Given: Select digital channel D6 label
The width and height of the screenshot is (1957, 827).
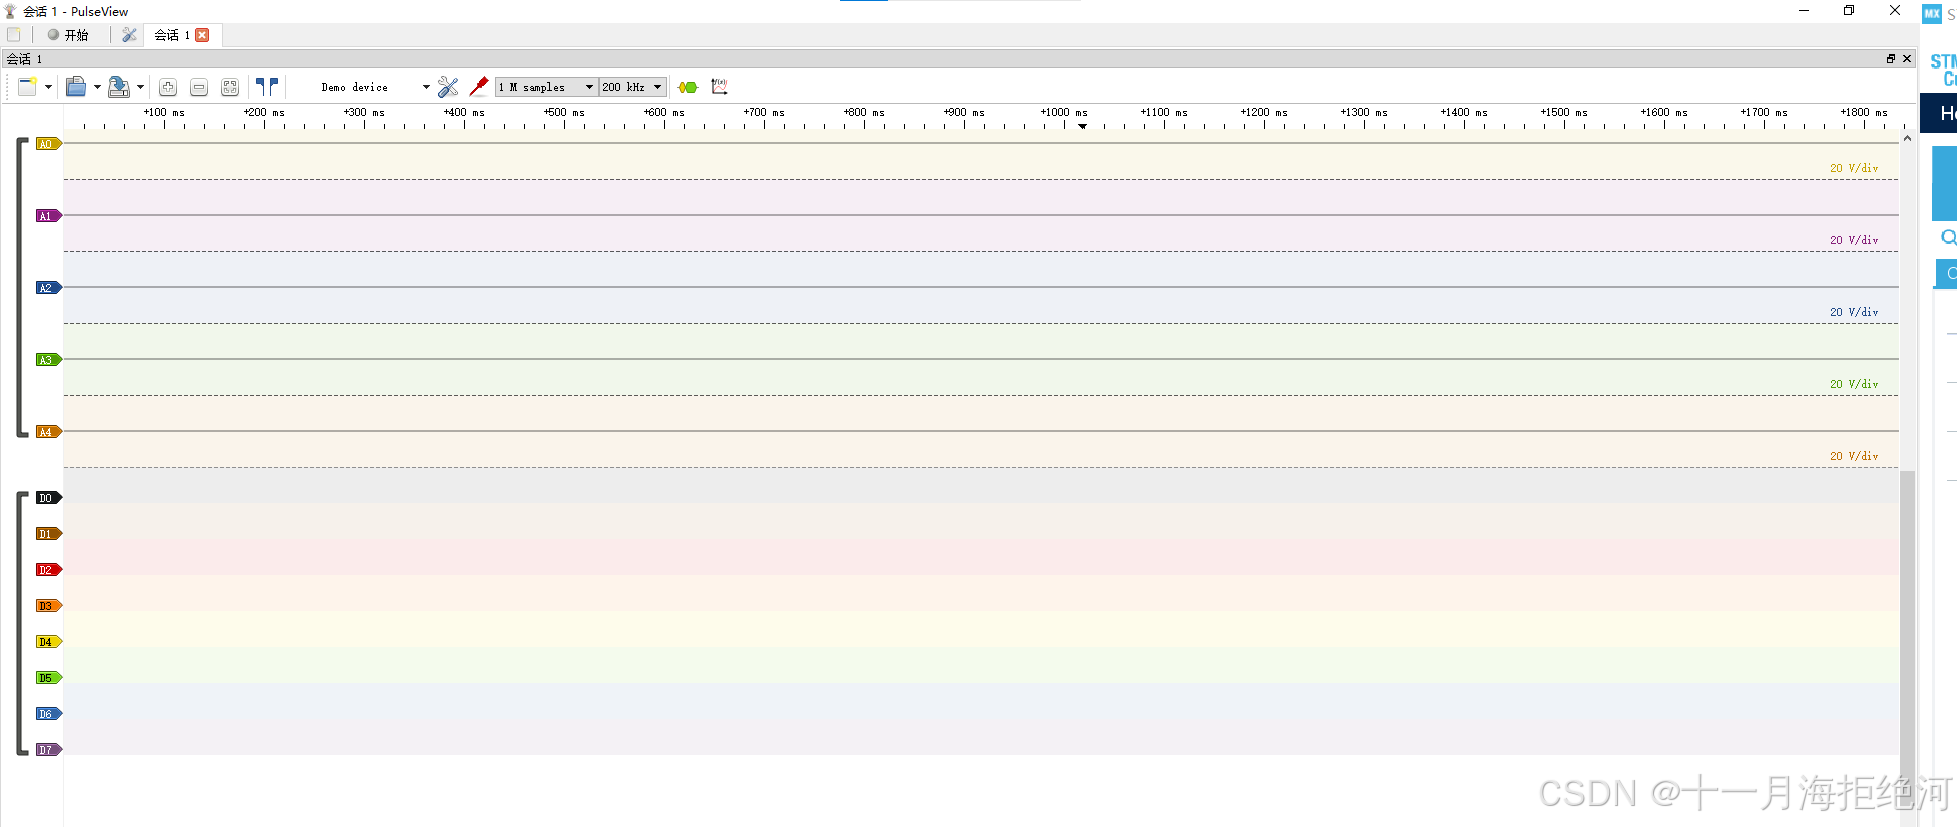Looking at the screenshot, I should coord(49,714).
